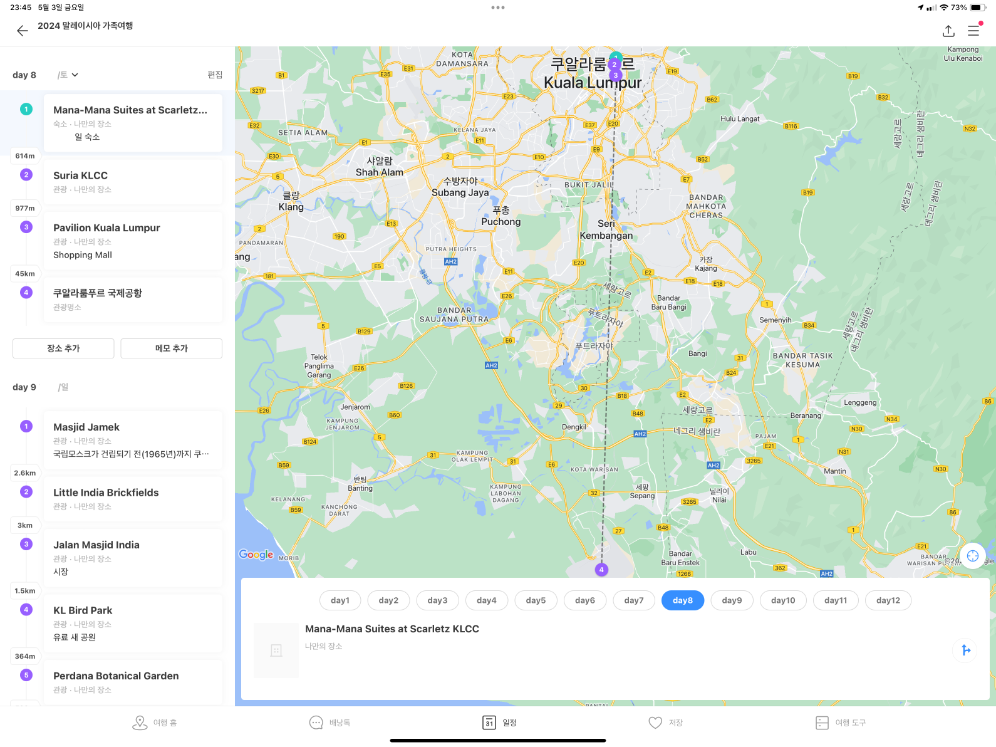This screenshot has height=747, width=996.
Task: Open the Masjid Jamek itinerary card
Action: [133, 440]
